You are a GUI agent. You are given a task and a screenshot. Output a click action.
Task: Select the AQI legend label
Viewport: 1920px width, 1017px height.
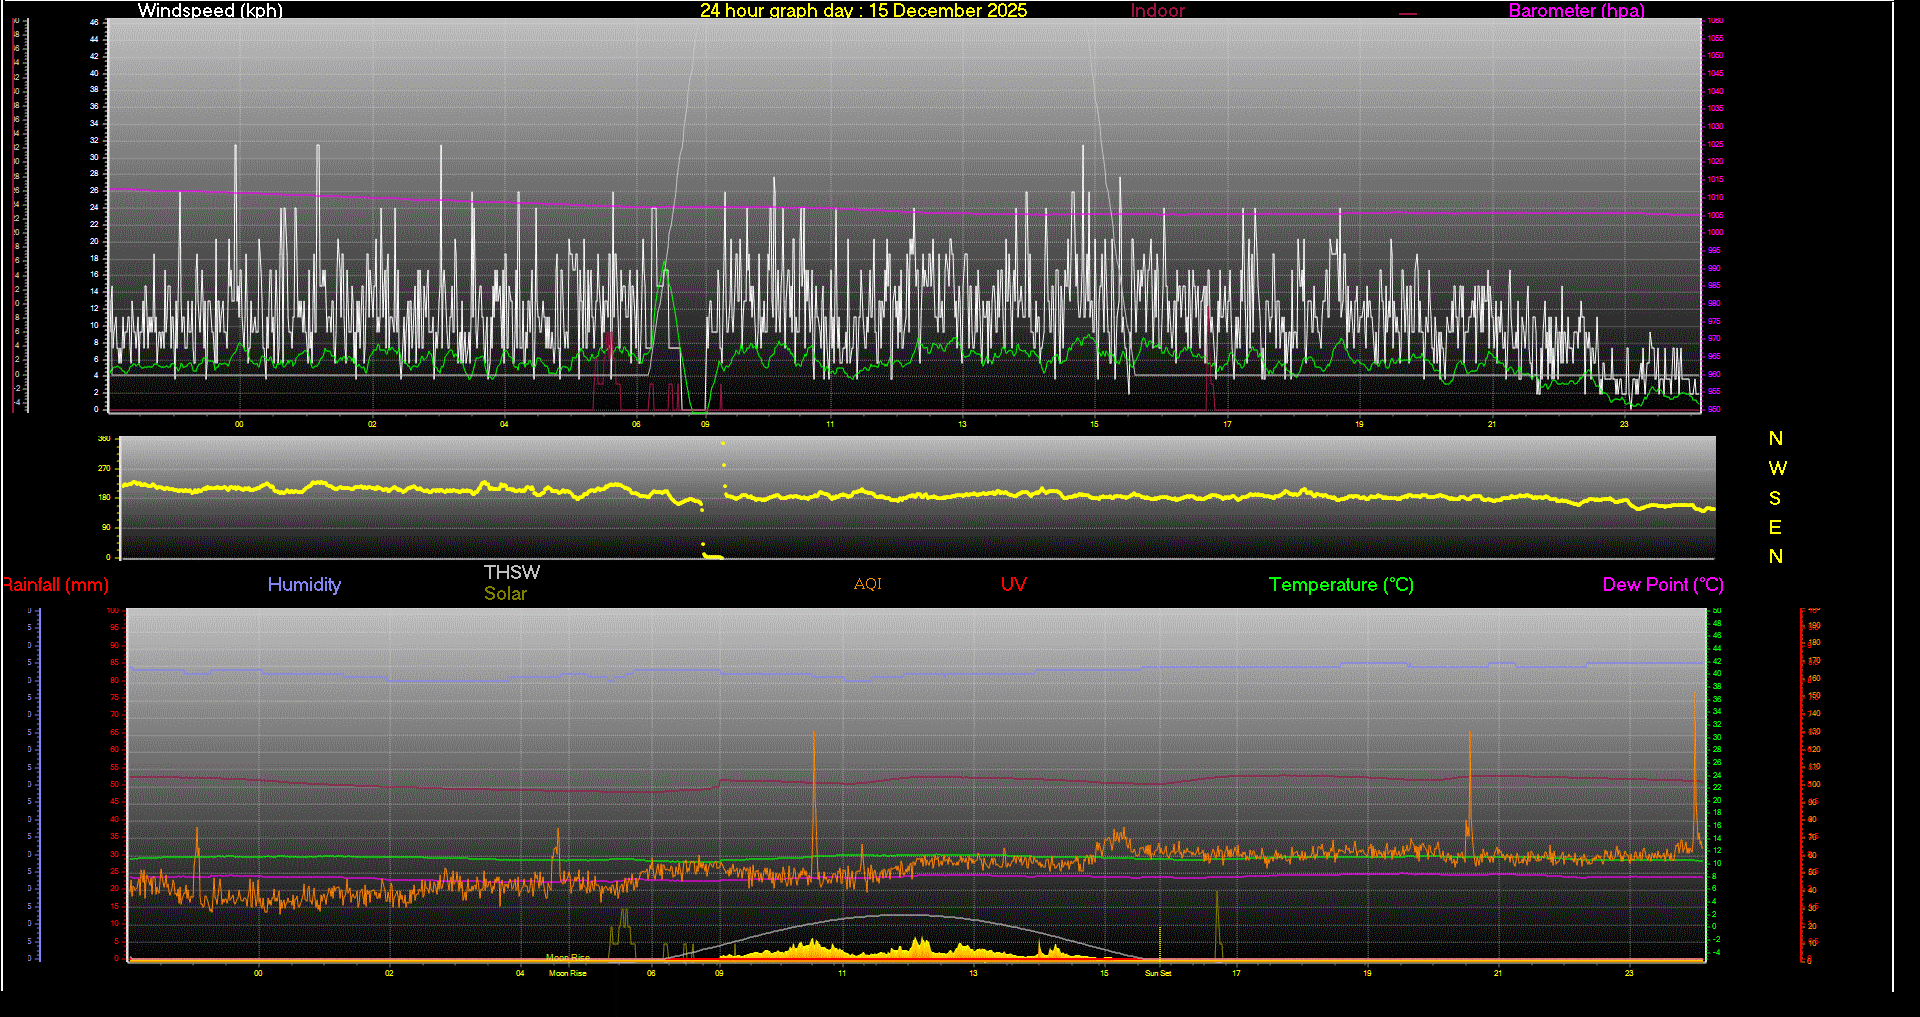click(x=867, y=584)
